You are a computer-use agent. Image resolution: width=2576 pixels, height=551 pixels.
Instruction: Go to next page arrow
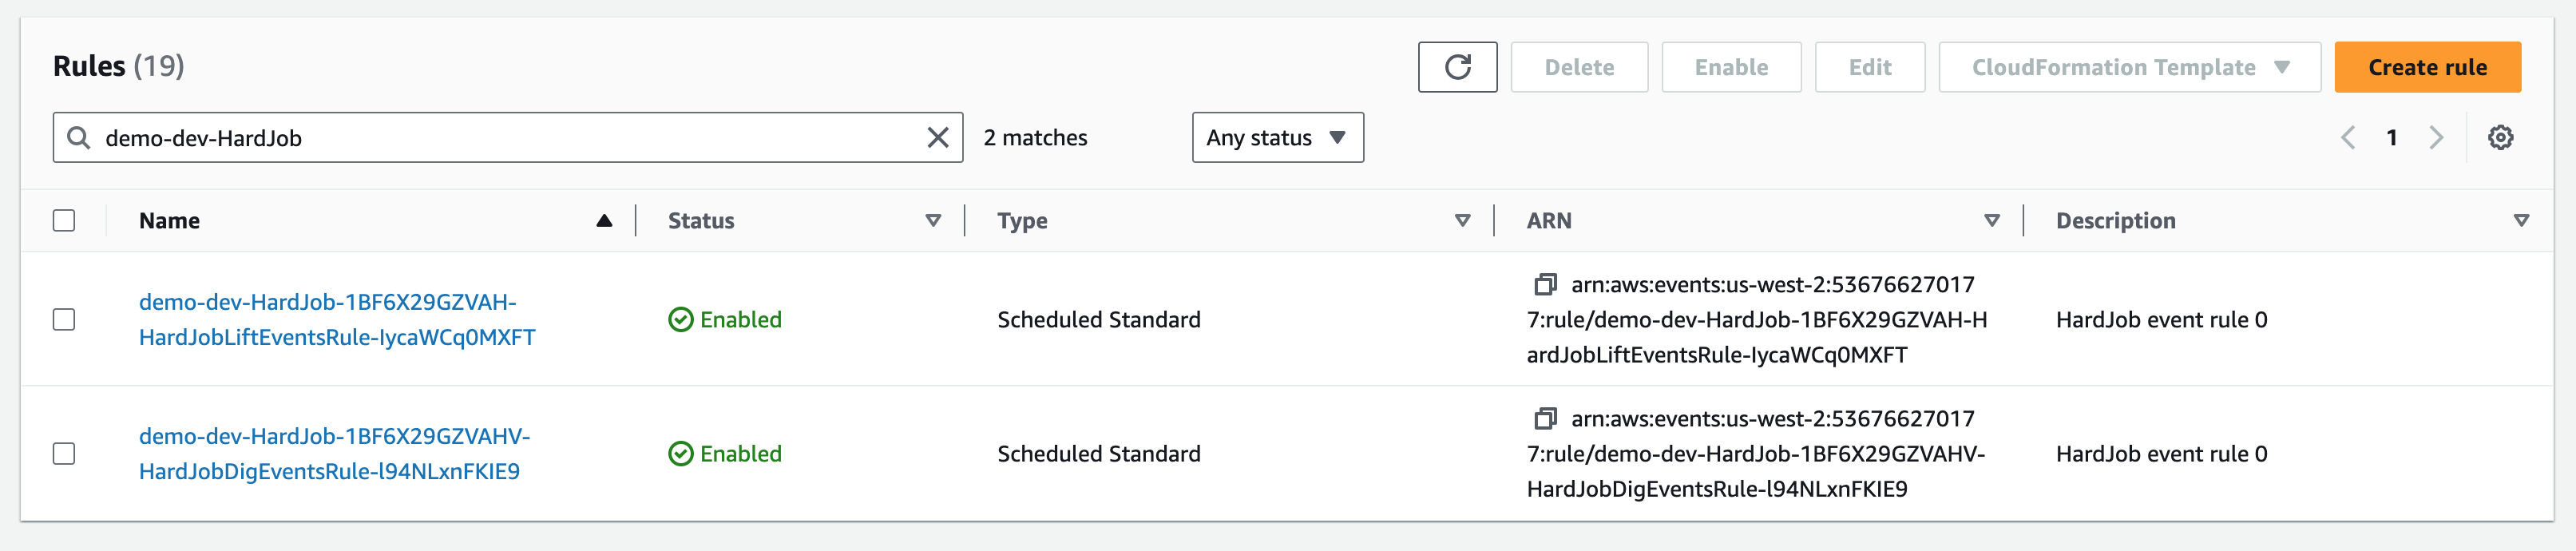pyautogui.click(x=2436, y=137)
